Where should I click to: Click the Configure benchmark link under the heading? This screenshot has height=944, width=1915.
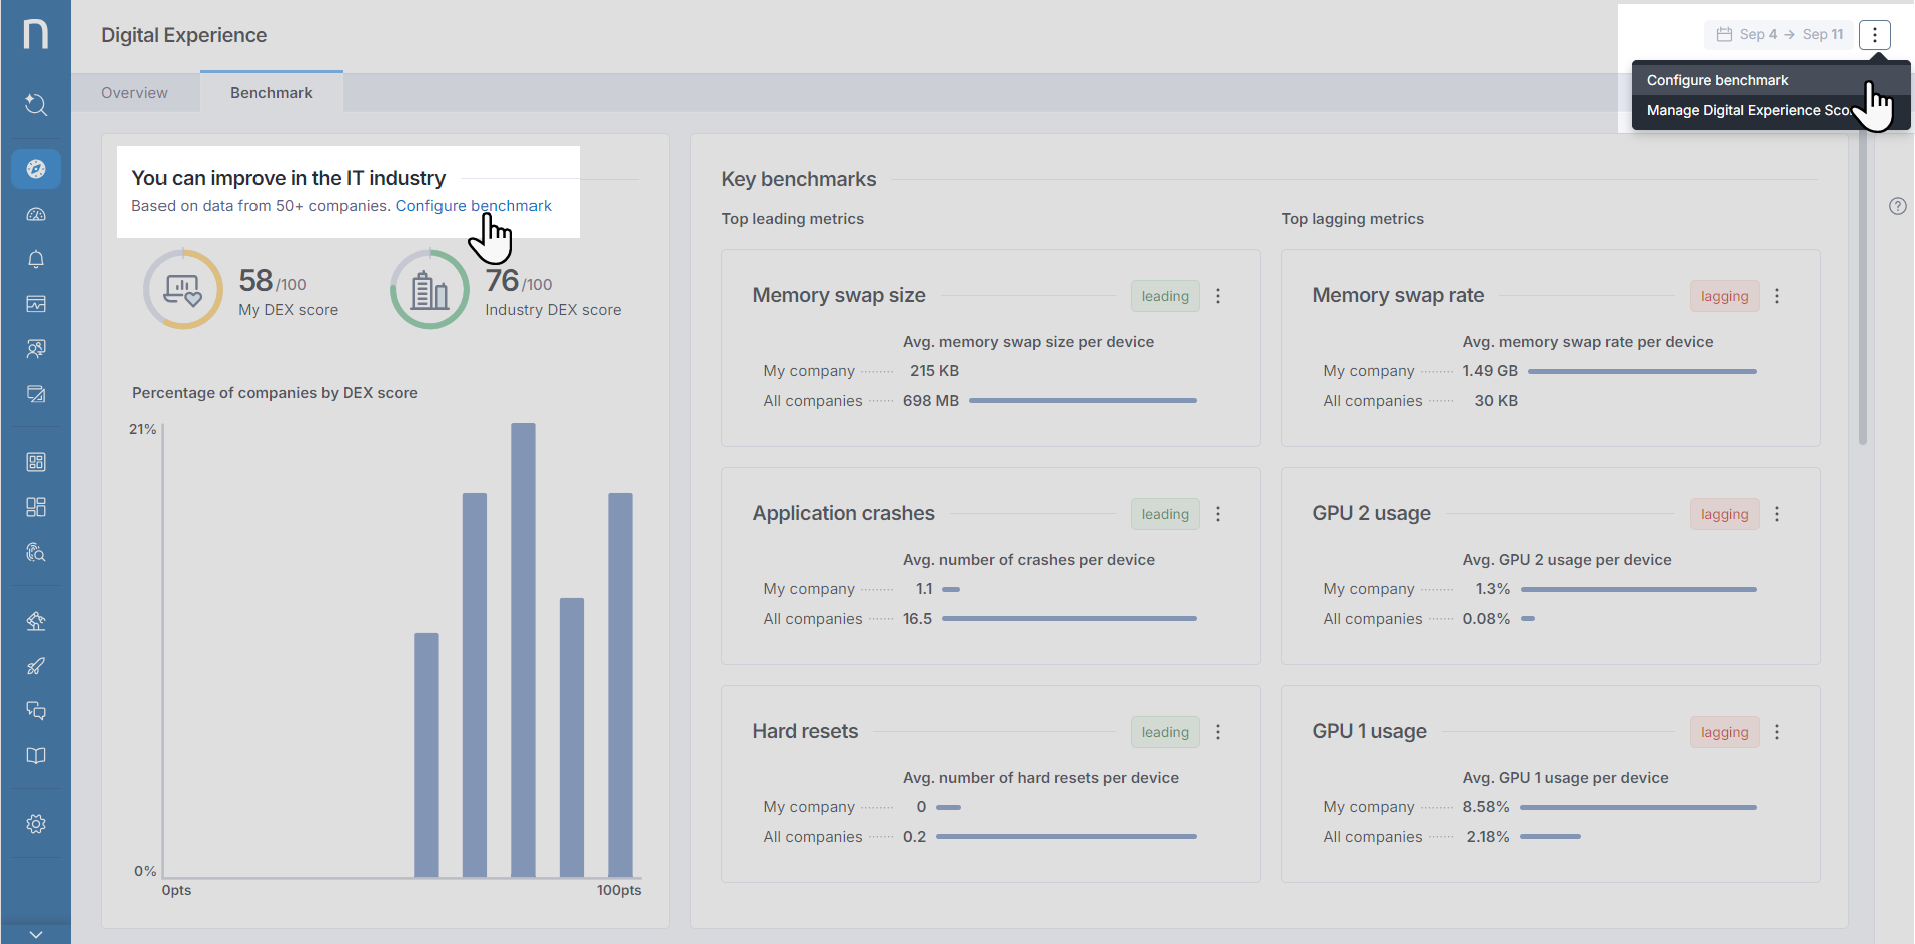(473, 206)
